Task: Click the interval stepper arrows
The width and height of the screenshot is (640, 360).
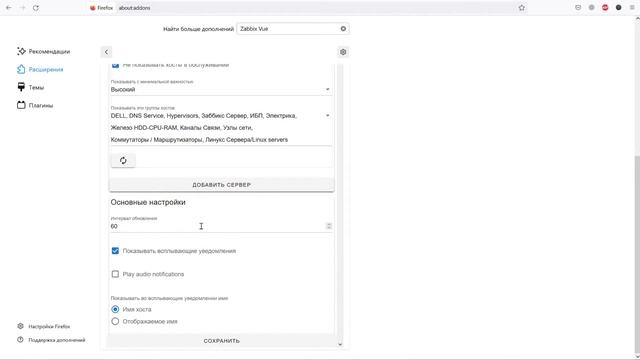Action: tap(329, 226)
